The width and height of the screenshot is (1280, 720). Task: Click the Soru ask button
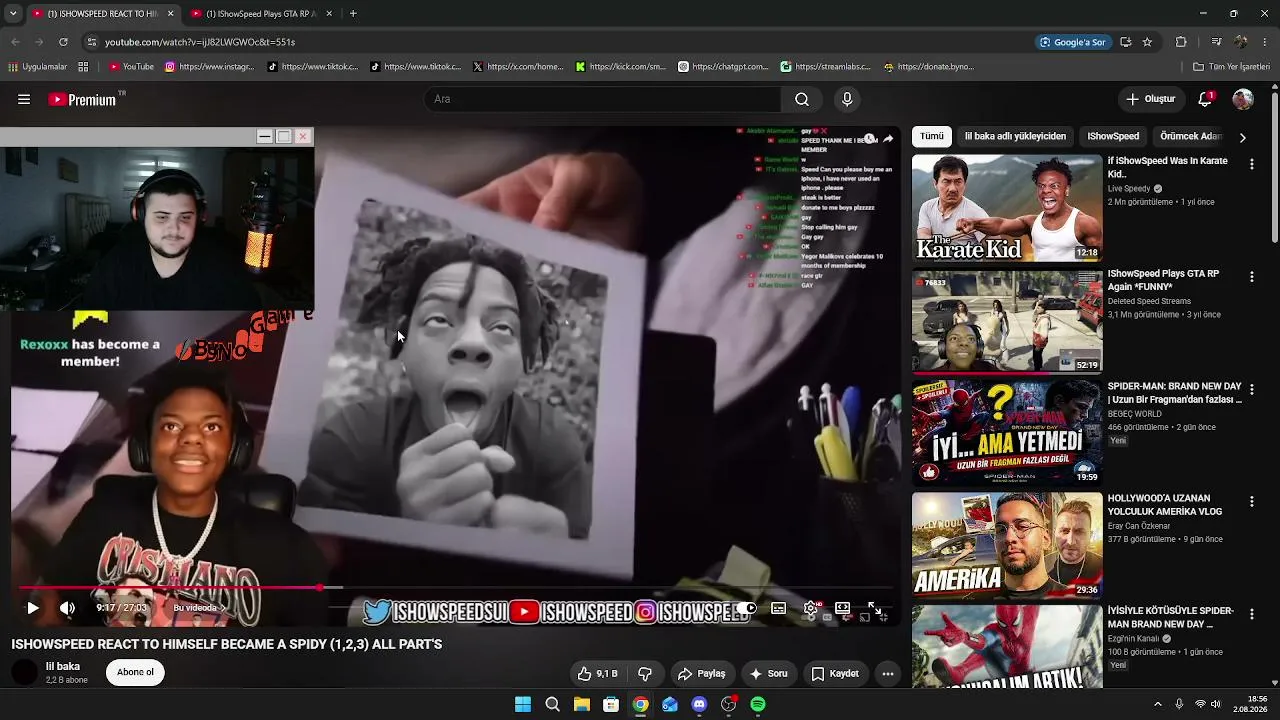pyautogui.click(x=768, y=674)
